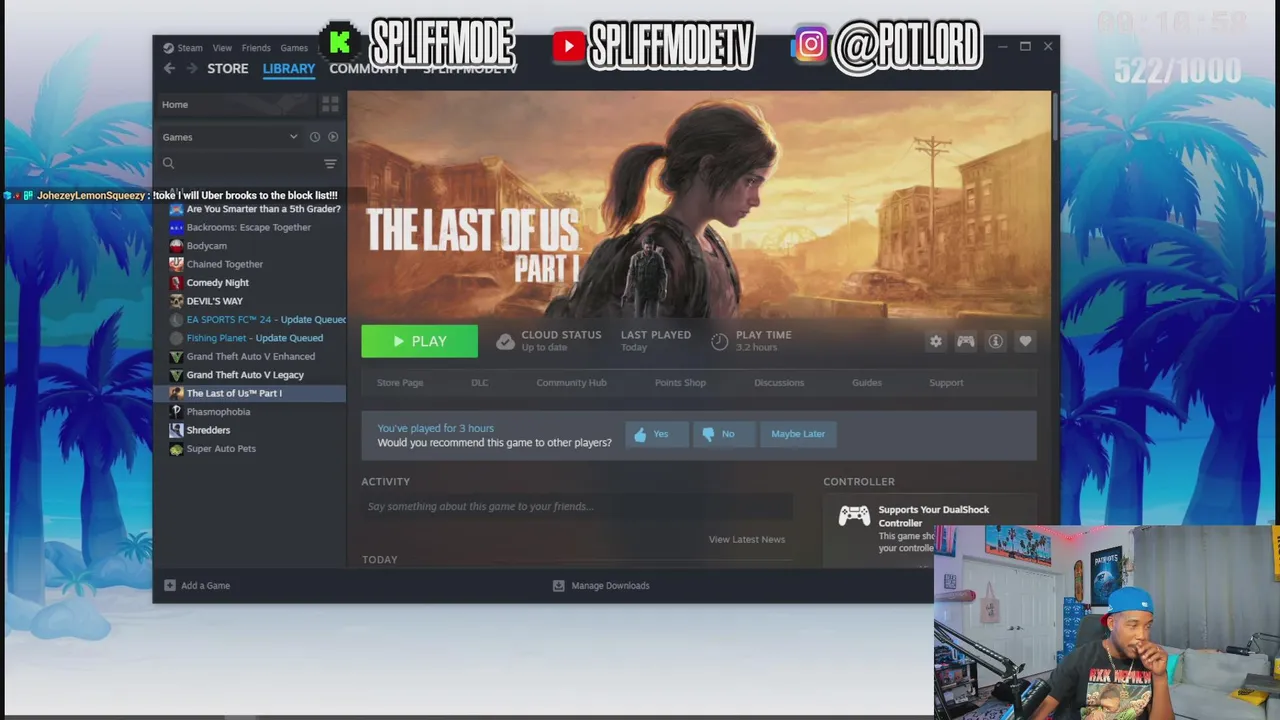Click the thumbs down No button

pyautogui.click(x=724, y=434)
